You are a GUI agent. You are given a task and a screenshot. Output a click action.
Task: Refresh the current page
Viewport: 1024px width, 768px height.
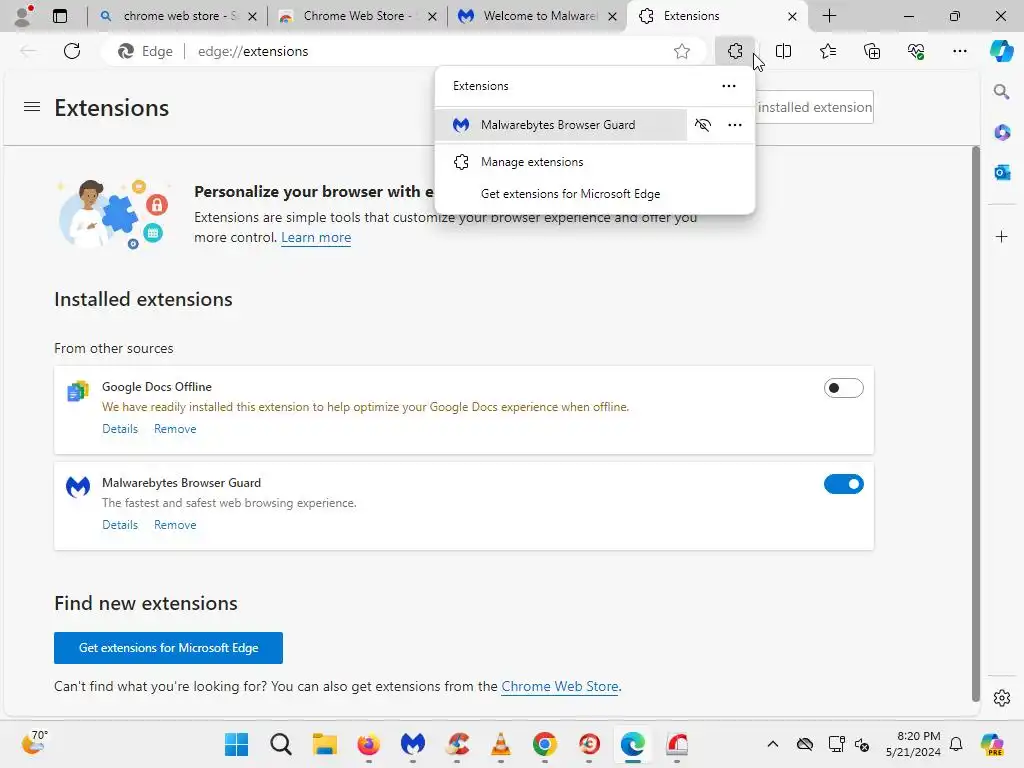click(x=72, y=51)
